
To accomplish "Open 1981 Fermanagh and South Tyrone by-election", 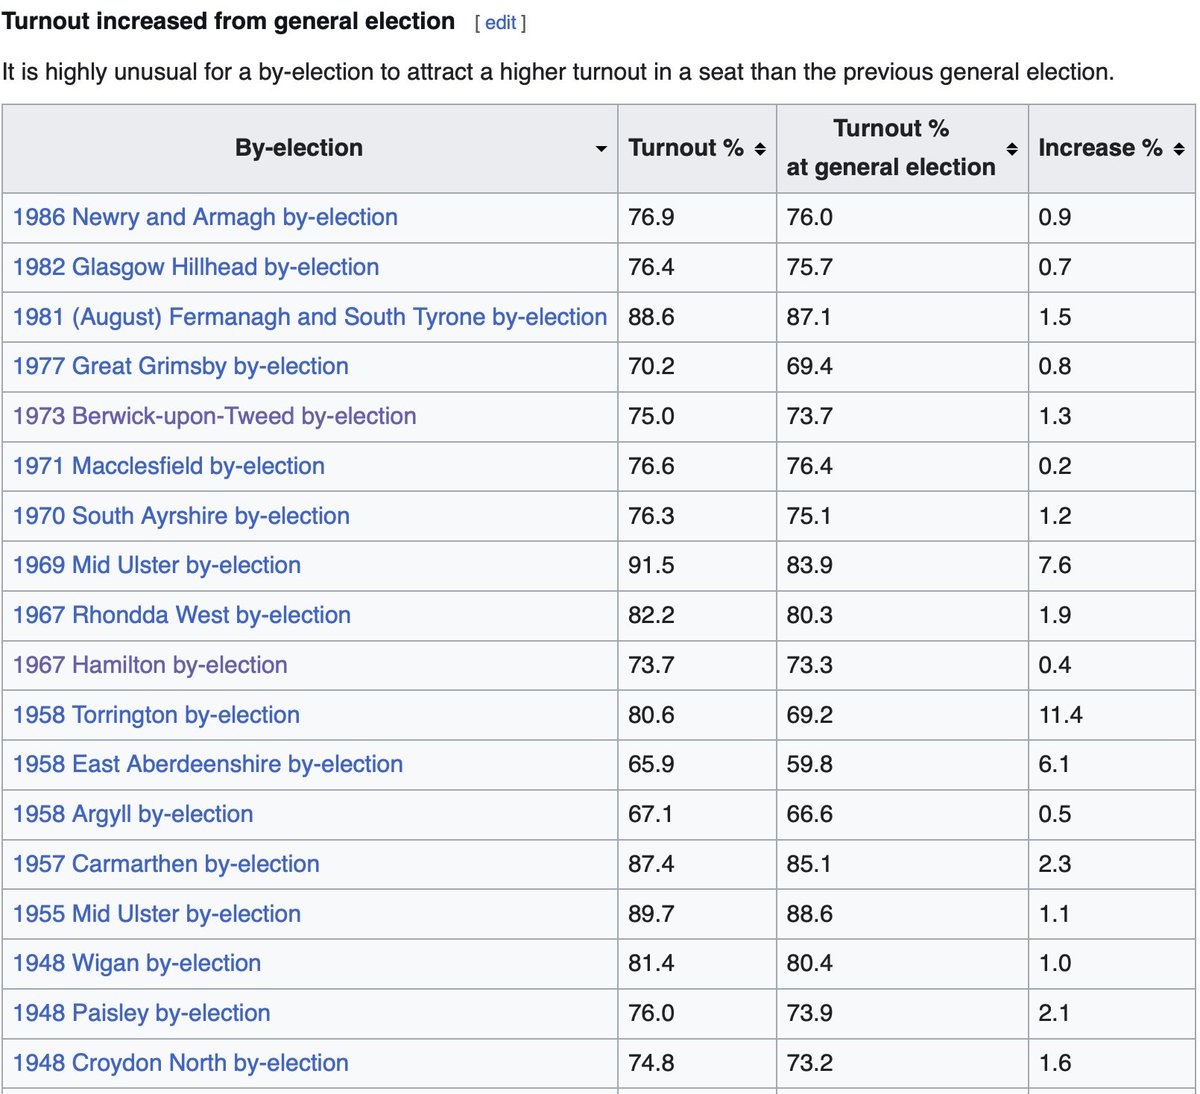I will pyautogui.click(x=310, y=317).
